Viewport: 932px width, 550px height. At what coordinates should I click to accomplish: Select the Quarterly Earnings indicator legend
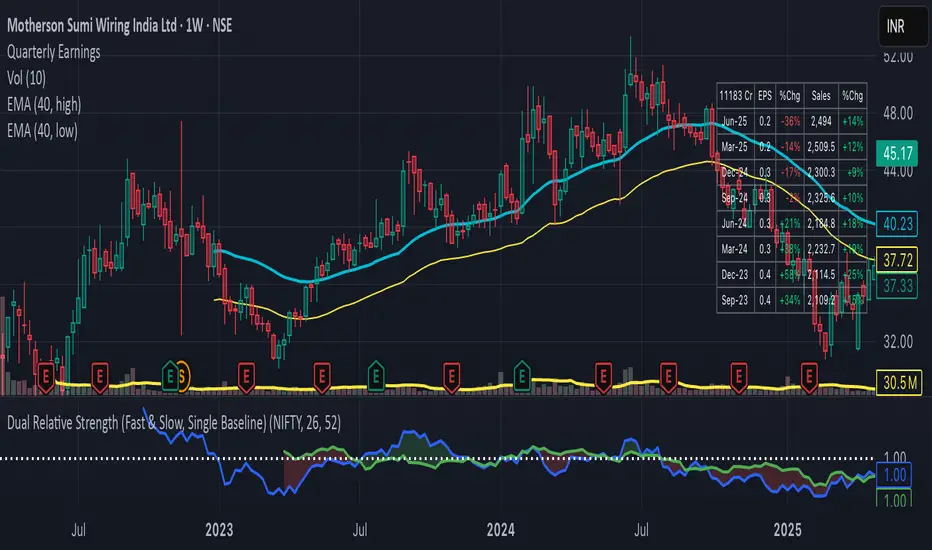point(53,52)
